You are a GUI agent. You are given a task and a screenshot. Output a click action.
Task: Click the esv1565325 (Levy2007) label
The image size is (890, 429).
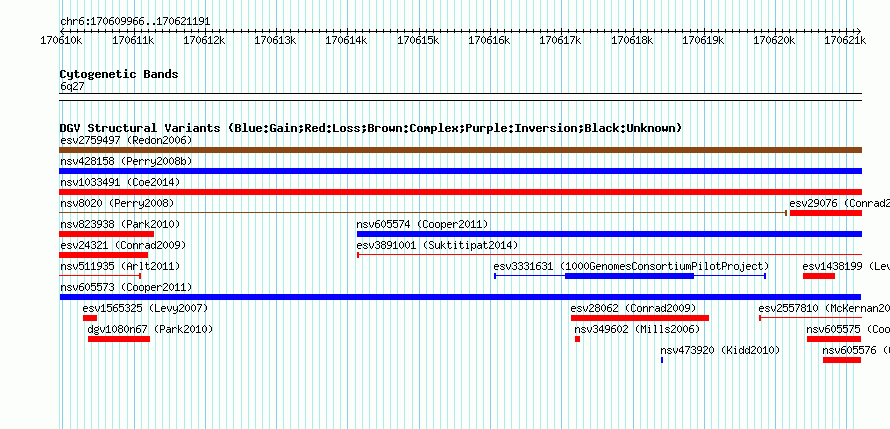click(145, 308)
